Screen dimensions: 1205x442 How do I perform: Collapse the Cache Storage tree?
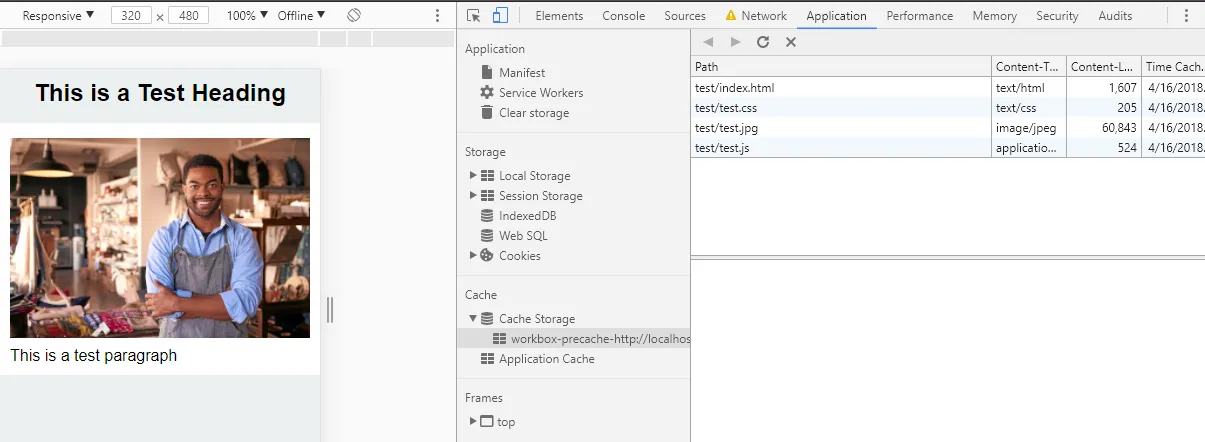coord(473,319)
